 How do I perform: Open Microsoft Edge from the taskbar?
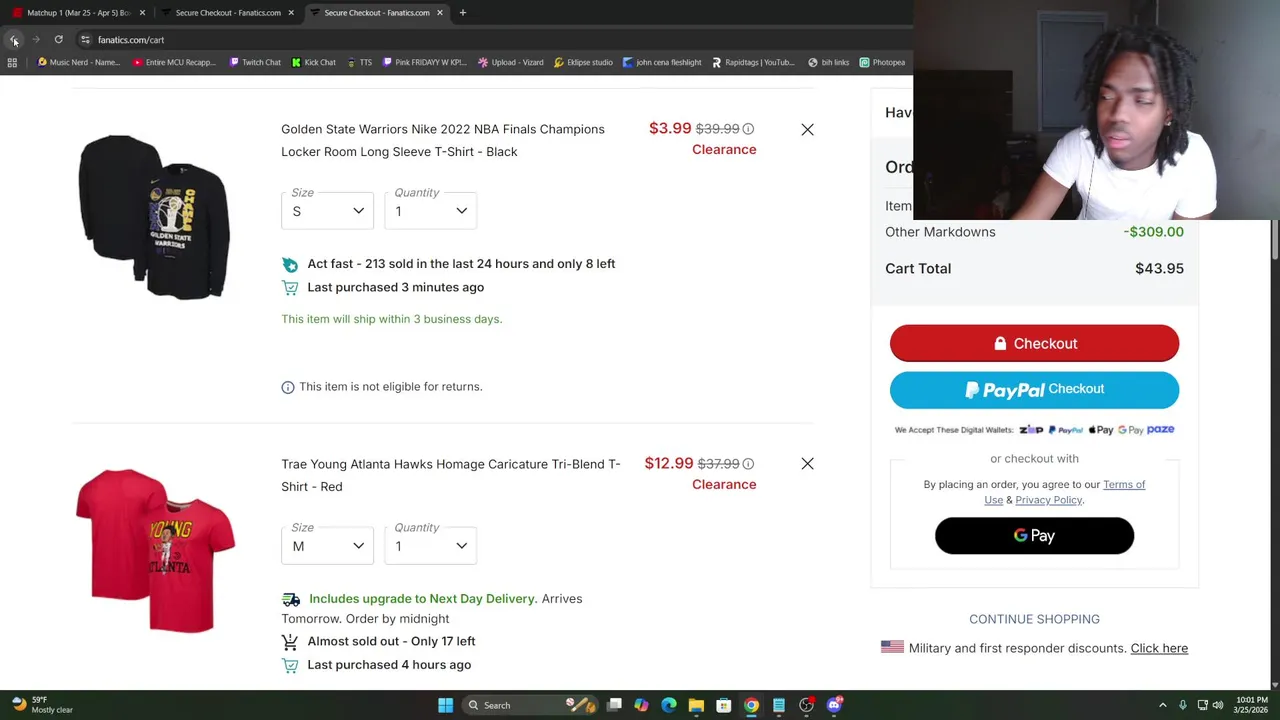coord(669,705)
